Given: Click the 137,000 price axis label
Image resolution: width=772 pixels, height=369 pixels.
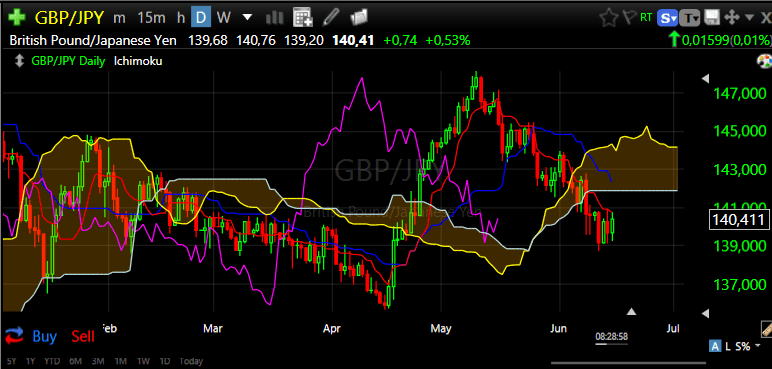Looking at the screenshot, I should tap(740, 284).
